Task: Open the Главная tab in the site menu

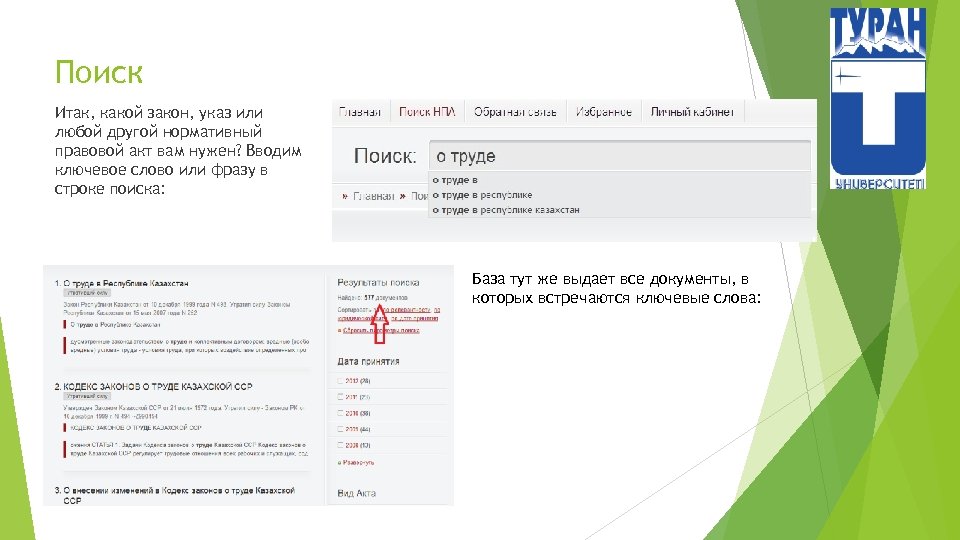Action: 360,112
